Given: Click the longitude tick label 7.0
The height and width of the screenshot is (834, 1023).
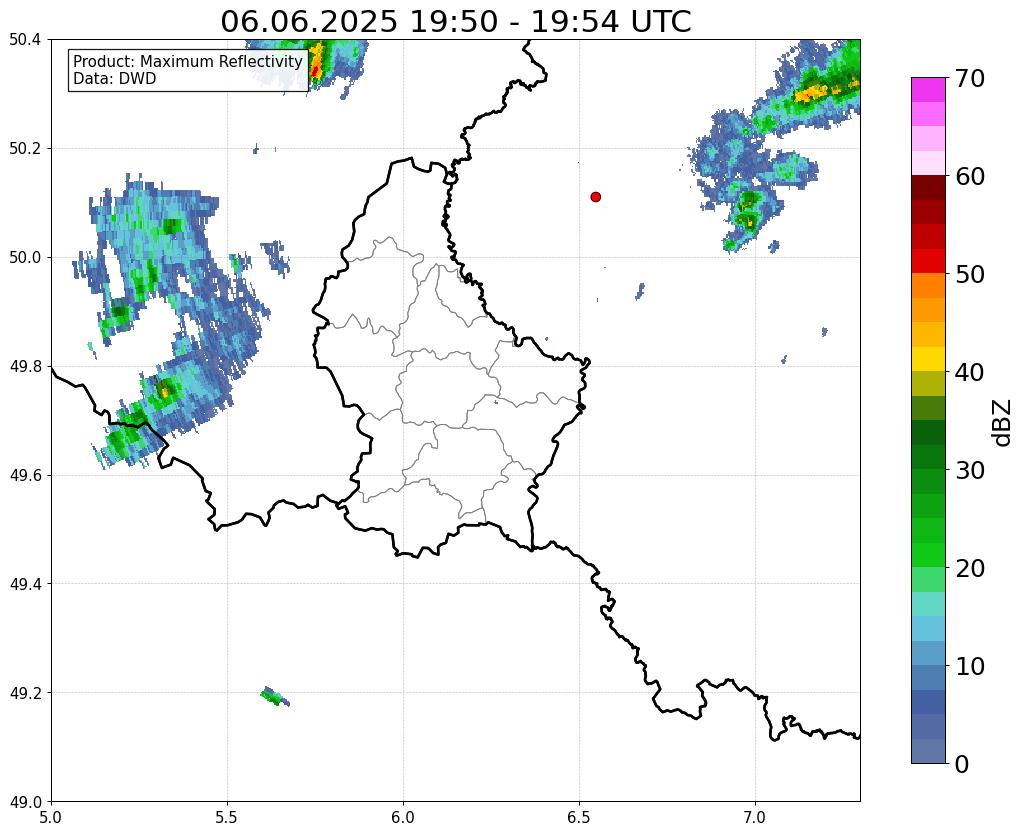Looking at the screenshot, I should [x=755, y=817].
